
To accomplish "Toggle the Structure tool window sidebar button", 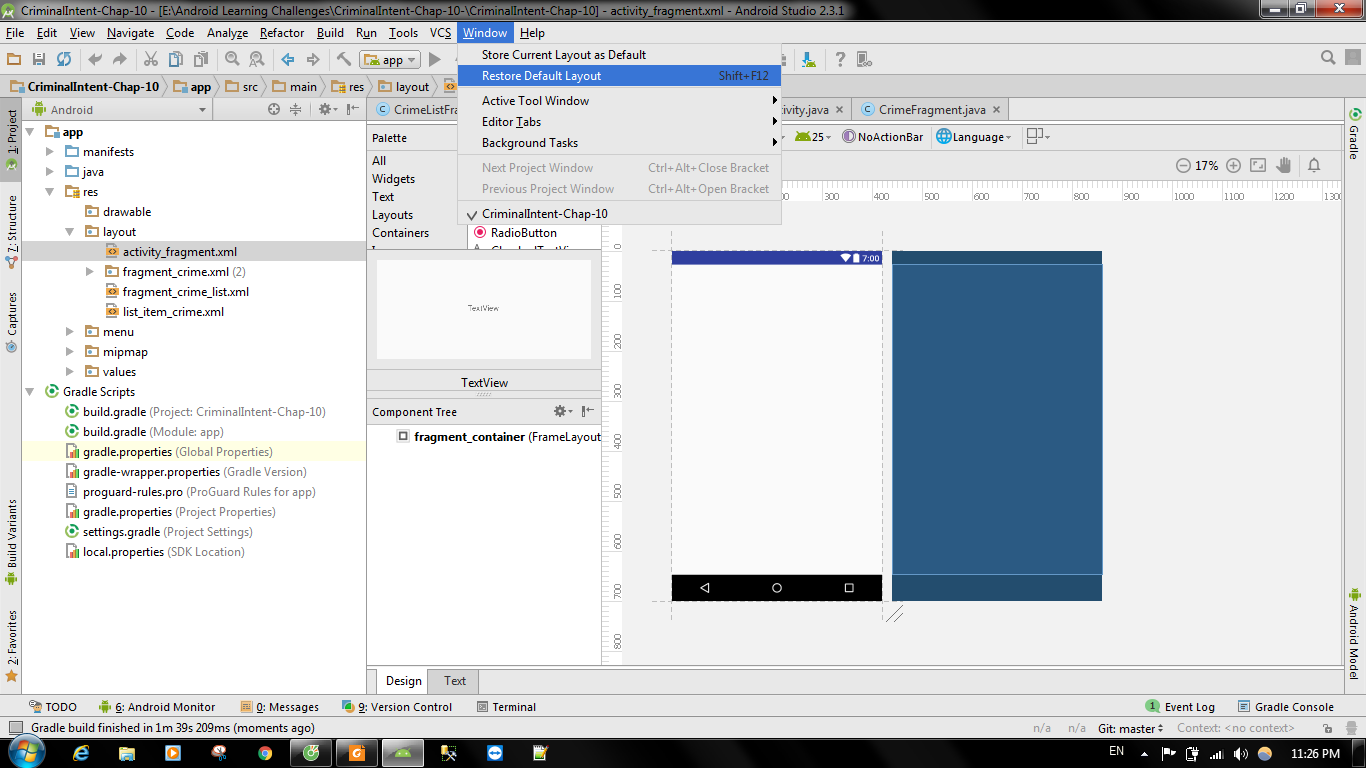I will 11,232.
